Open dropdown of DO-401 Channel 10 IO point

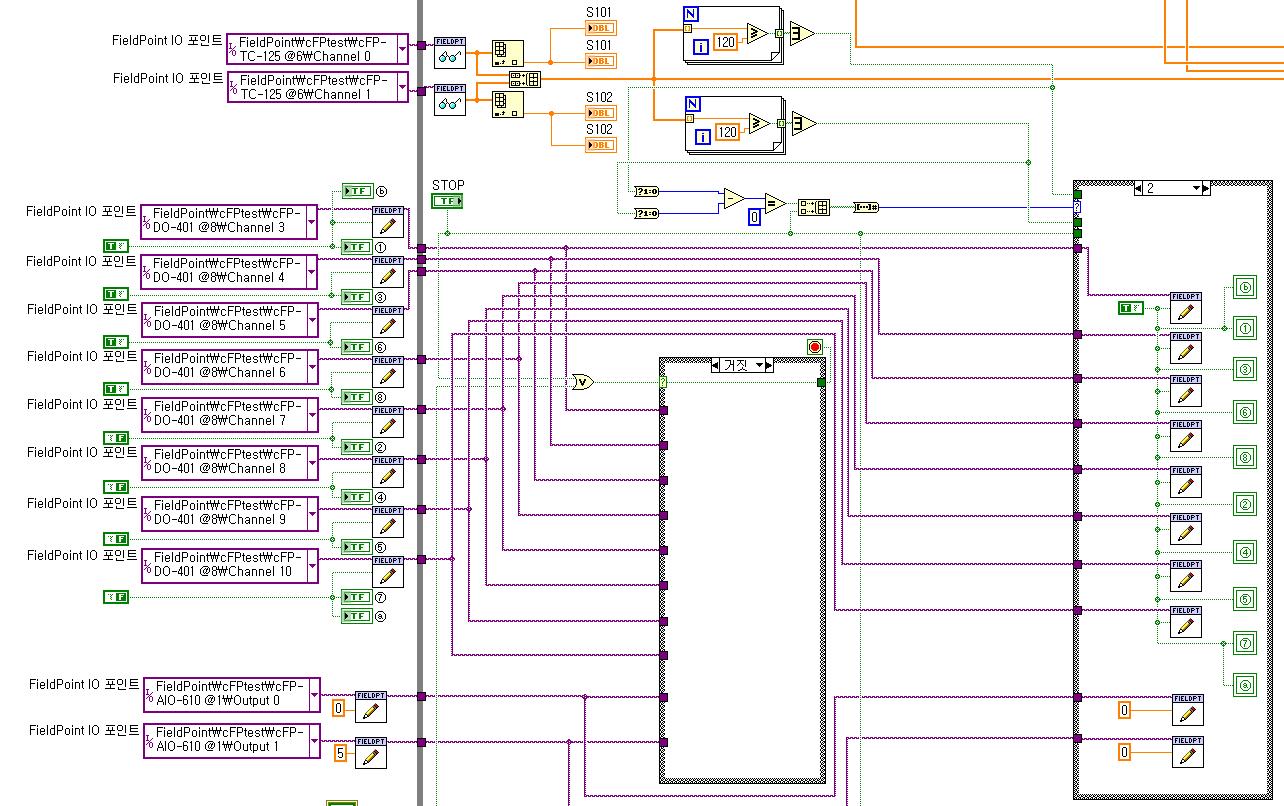[311, 565]
